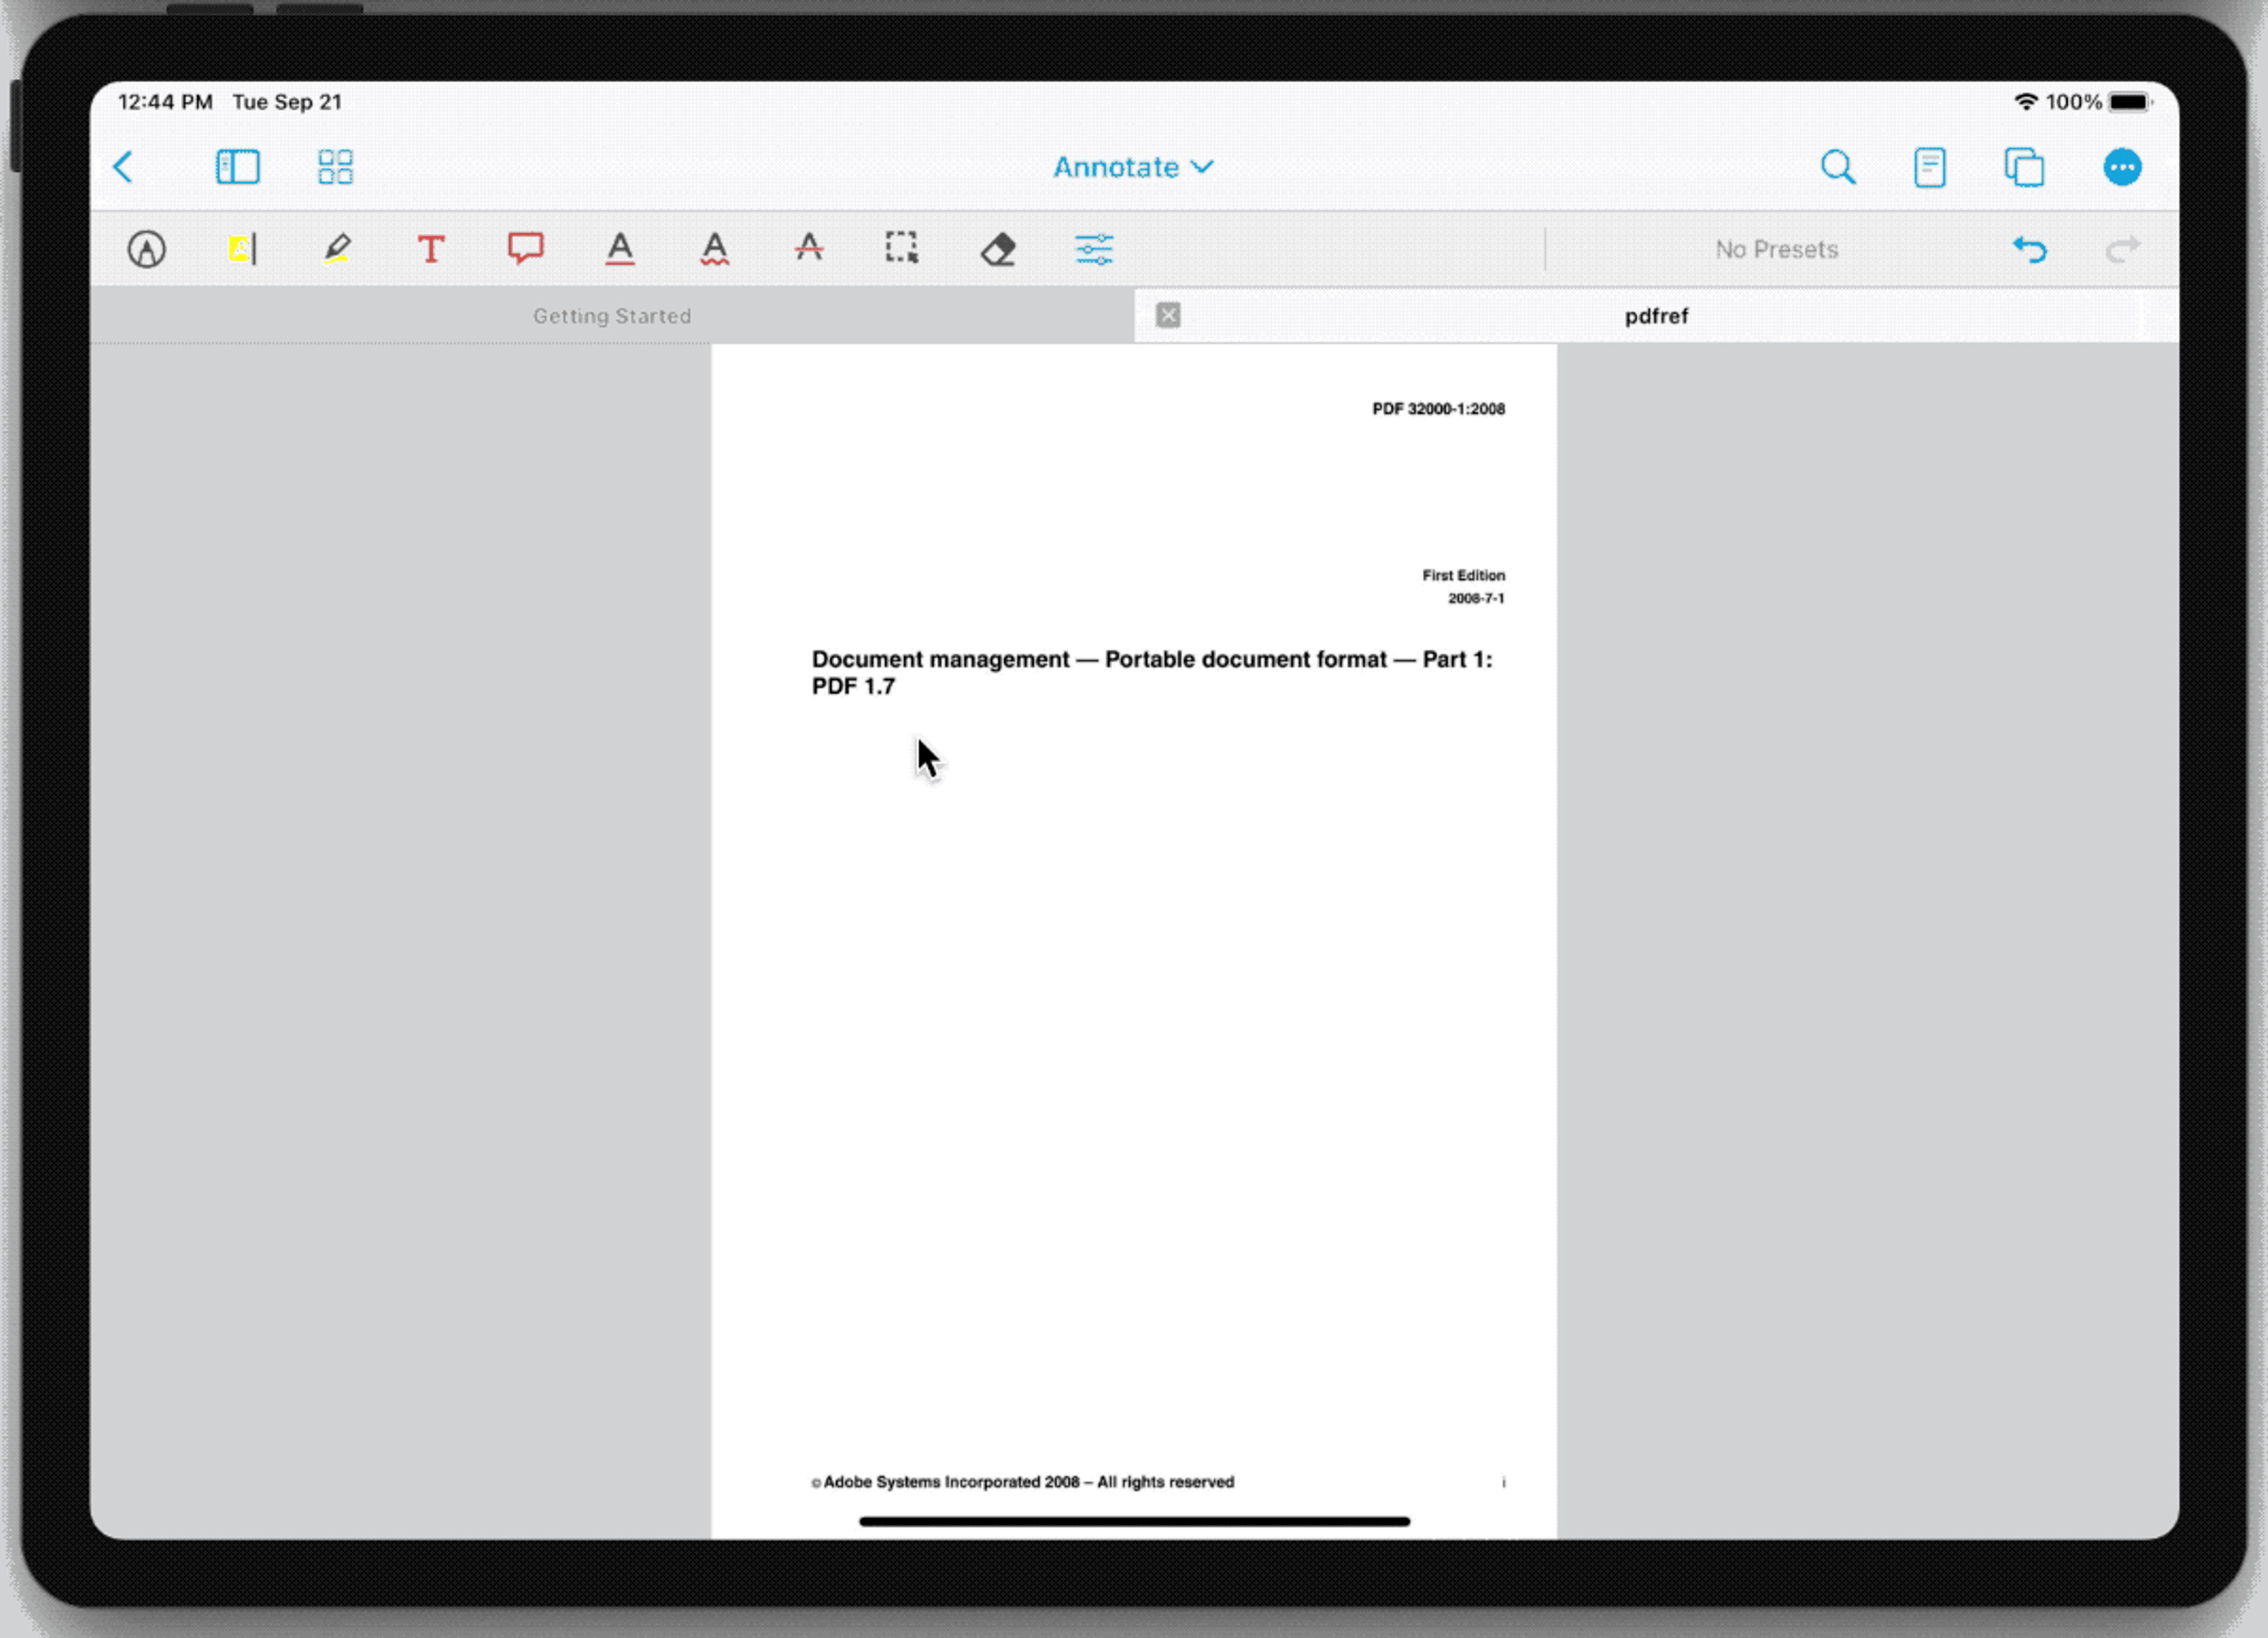Select the red Text box tool
Image resolution: width=2268 pixels, height=1638 pixels.
[431, 248]
